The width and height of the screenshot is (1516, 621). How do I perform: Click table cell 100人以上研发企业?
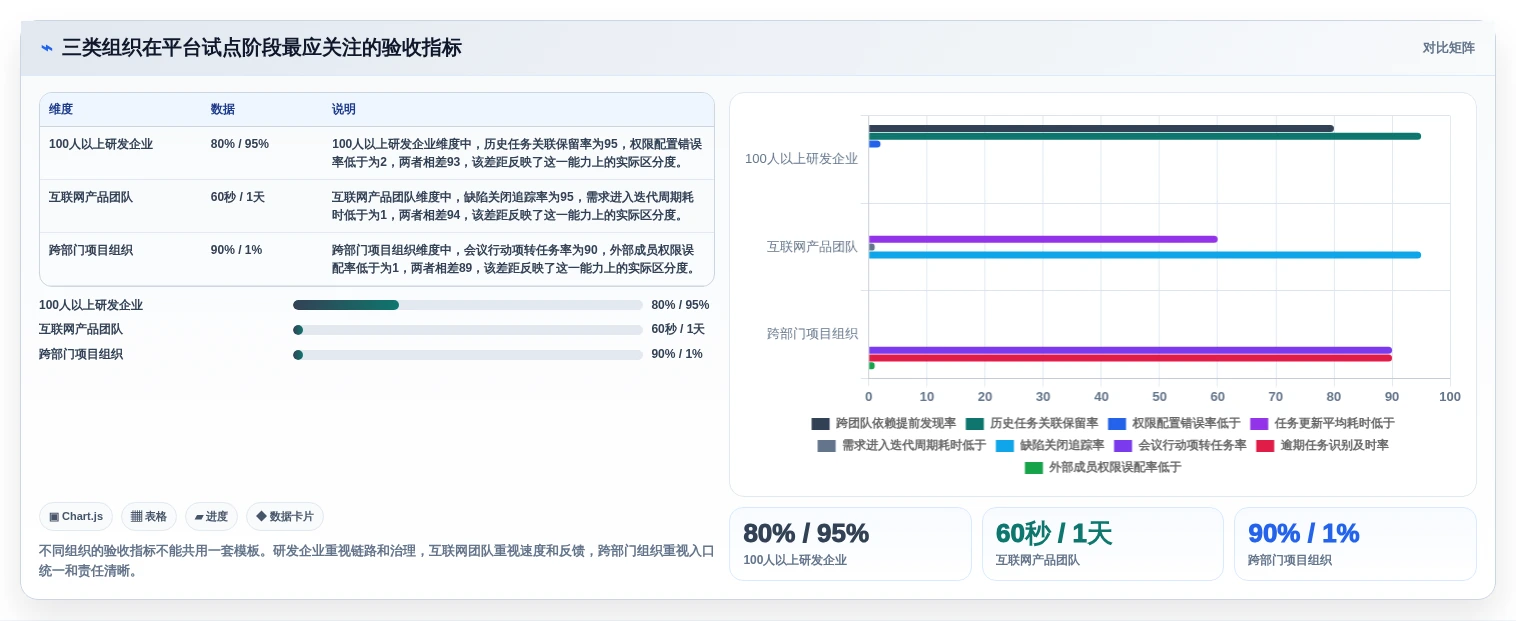(x=101, y=144)
